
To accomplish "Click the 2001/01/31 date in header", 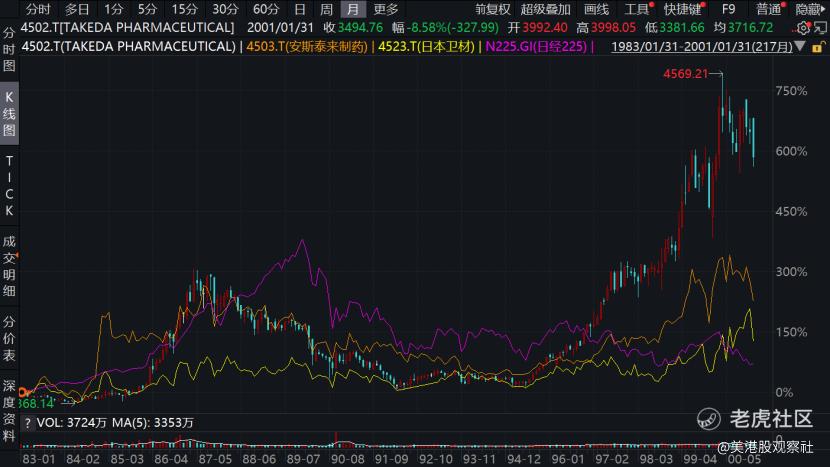I will point(280,28).
